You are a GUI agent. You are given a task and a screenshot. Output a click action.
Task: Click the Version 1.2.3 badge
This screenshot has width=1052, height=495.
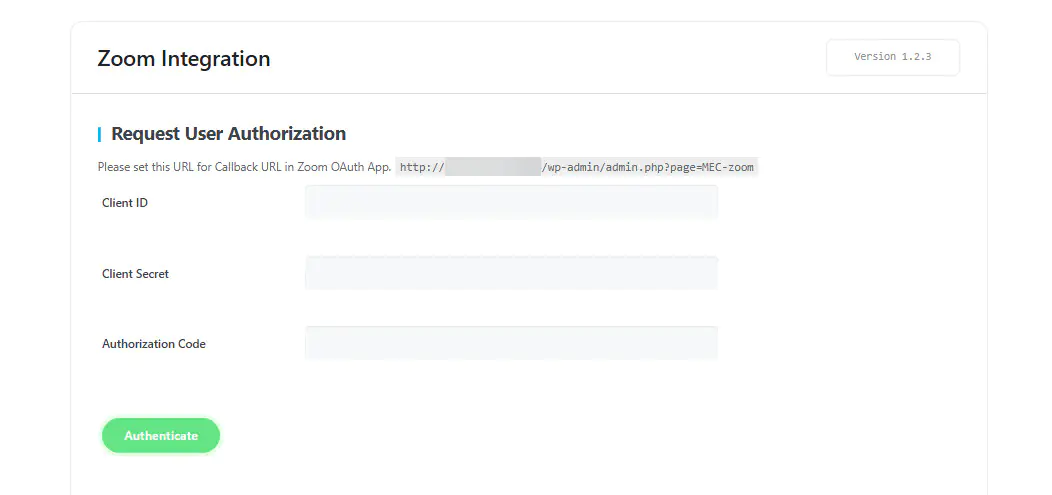(x=892, y=57)
